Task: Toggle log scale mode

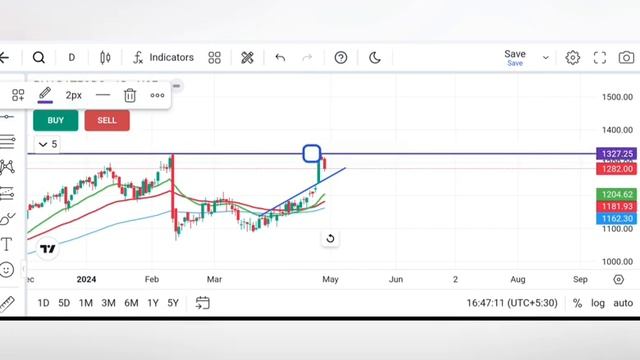Action: 598,303
